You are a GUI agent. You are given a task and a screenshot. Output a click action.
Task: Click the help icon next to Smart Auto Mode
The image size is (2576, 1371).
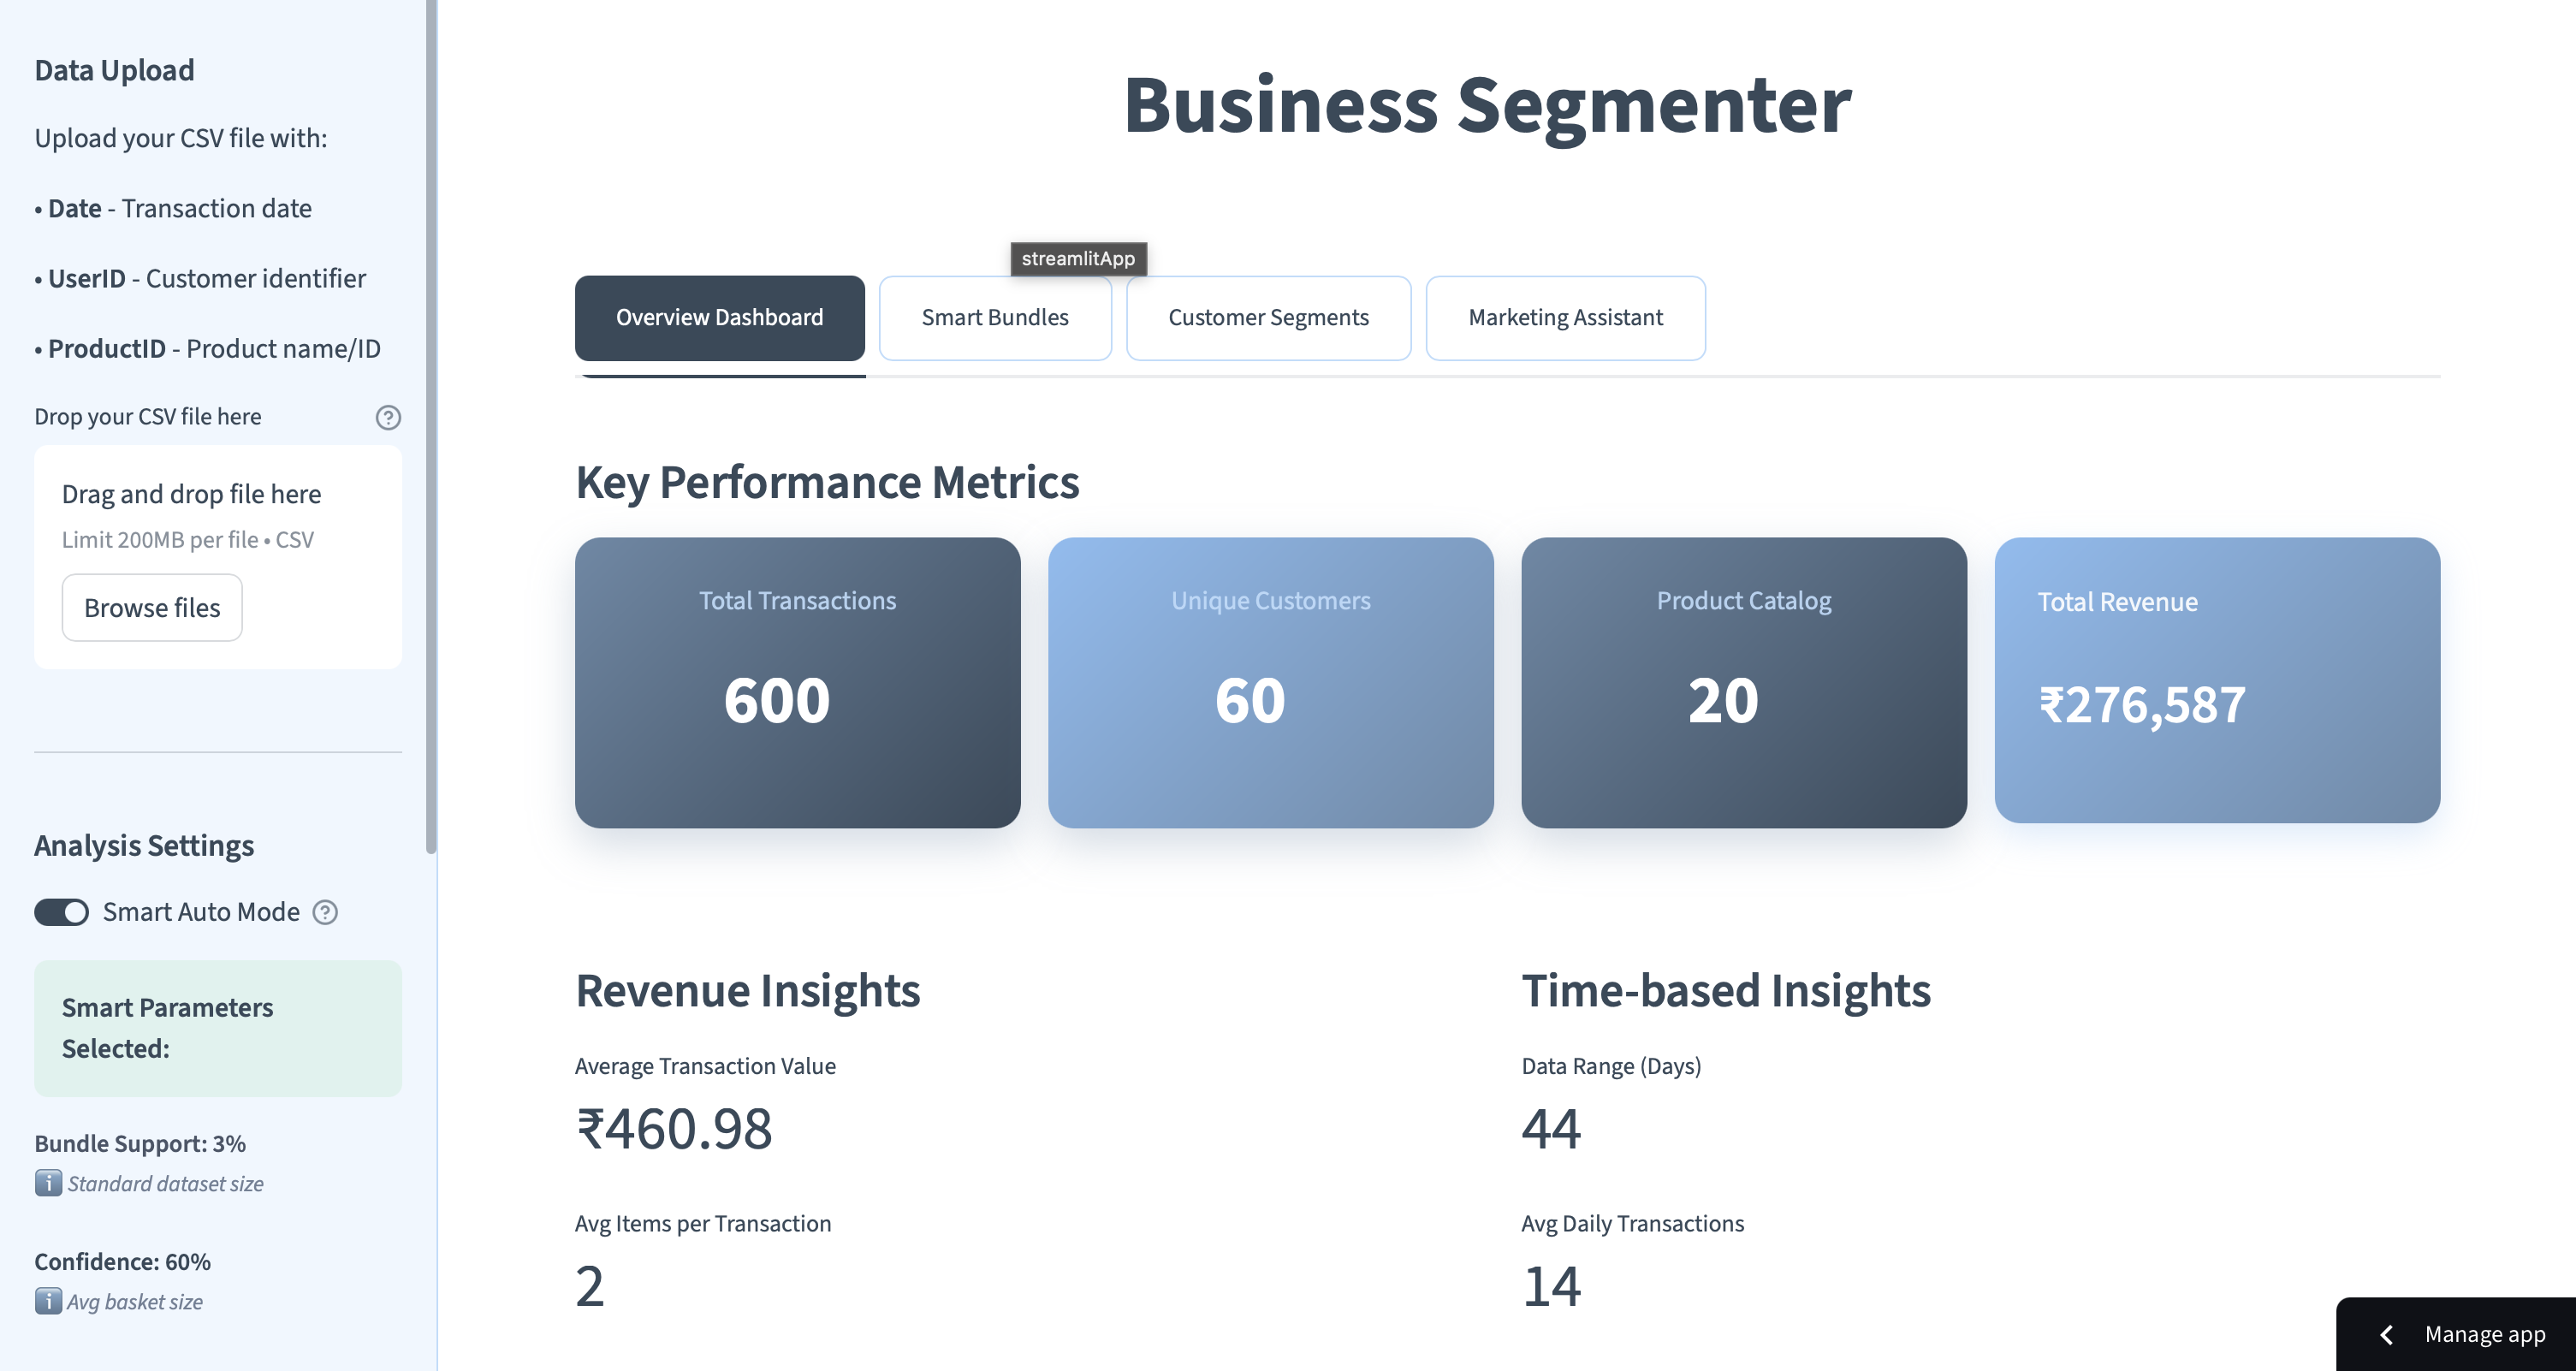tap(324, 911)
